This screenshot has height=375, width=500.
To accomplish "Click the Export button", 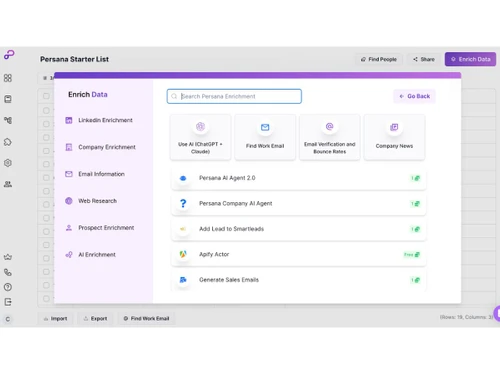I will coord(95,318).
